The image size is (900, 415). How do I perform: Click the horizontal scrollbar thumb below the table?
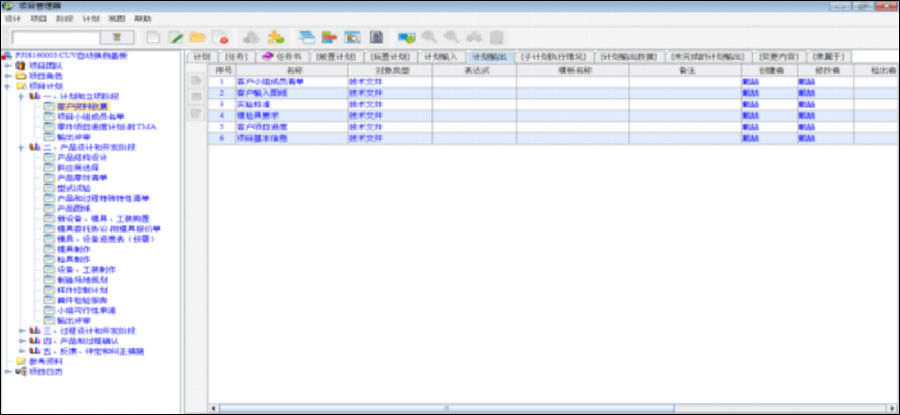447,408
